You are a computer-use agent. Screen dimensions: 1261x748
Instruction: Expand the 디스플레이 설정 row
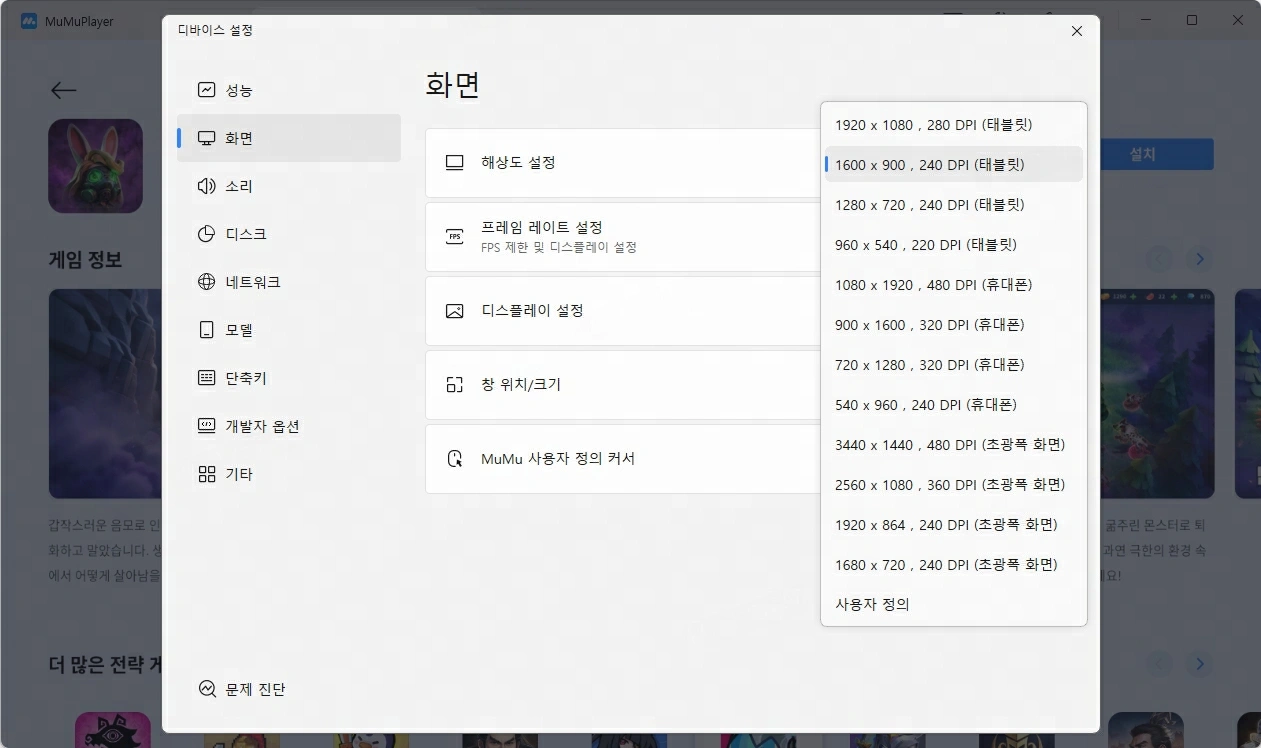(623, 311)
